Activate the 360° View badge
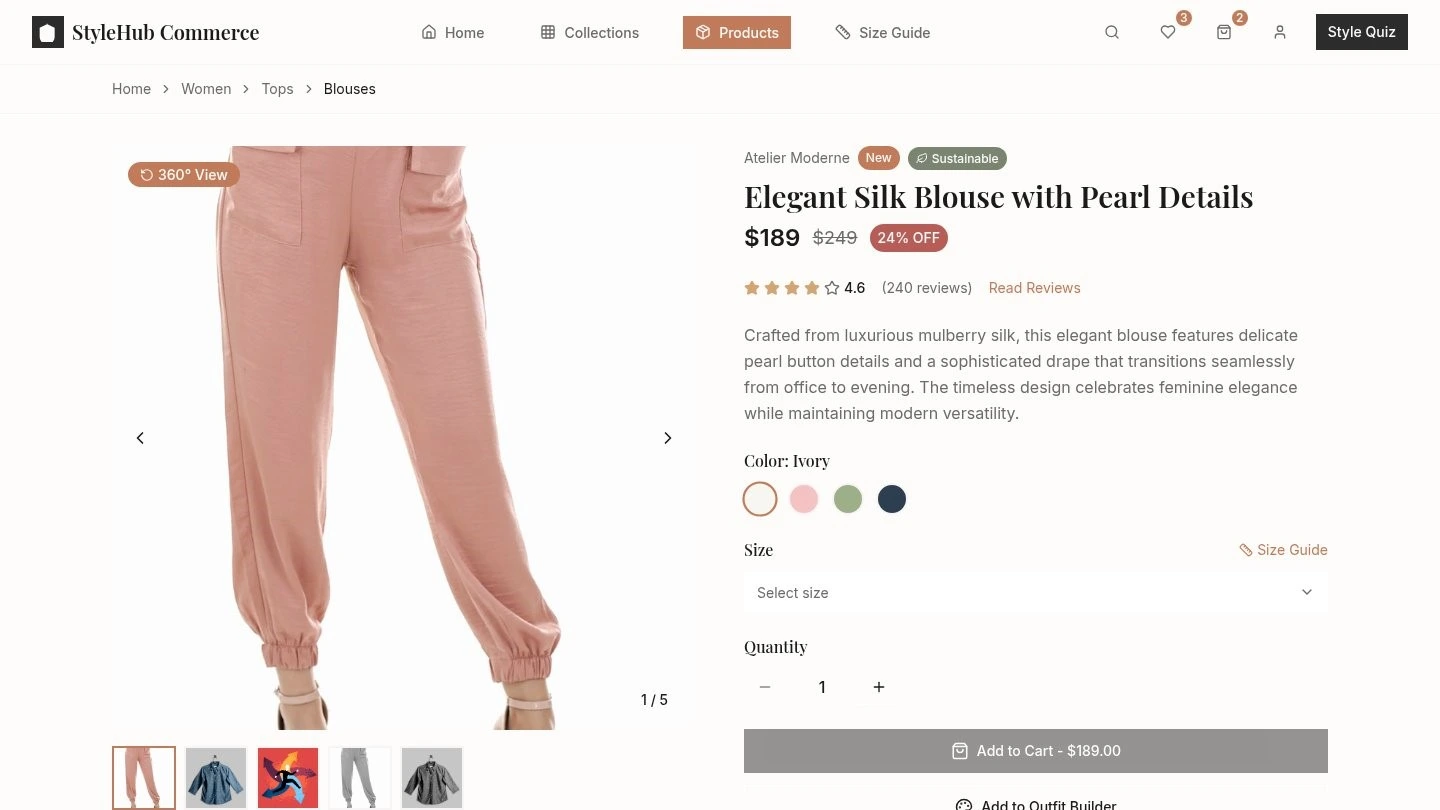Viewport: 1440px width, 810px height. coord(183,174)
